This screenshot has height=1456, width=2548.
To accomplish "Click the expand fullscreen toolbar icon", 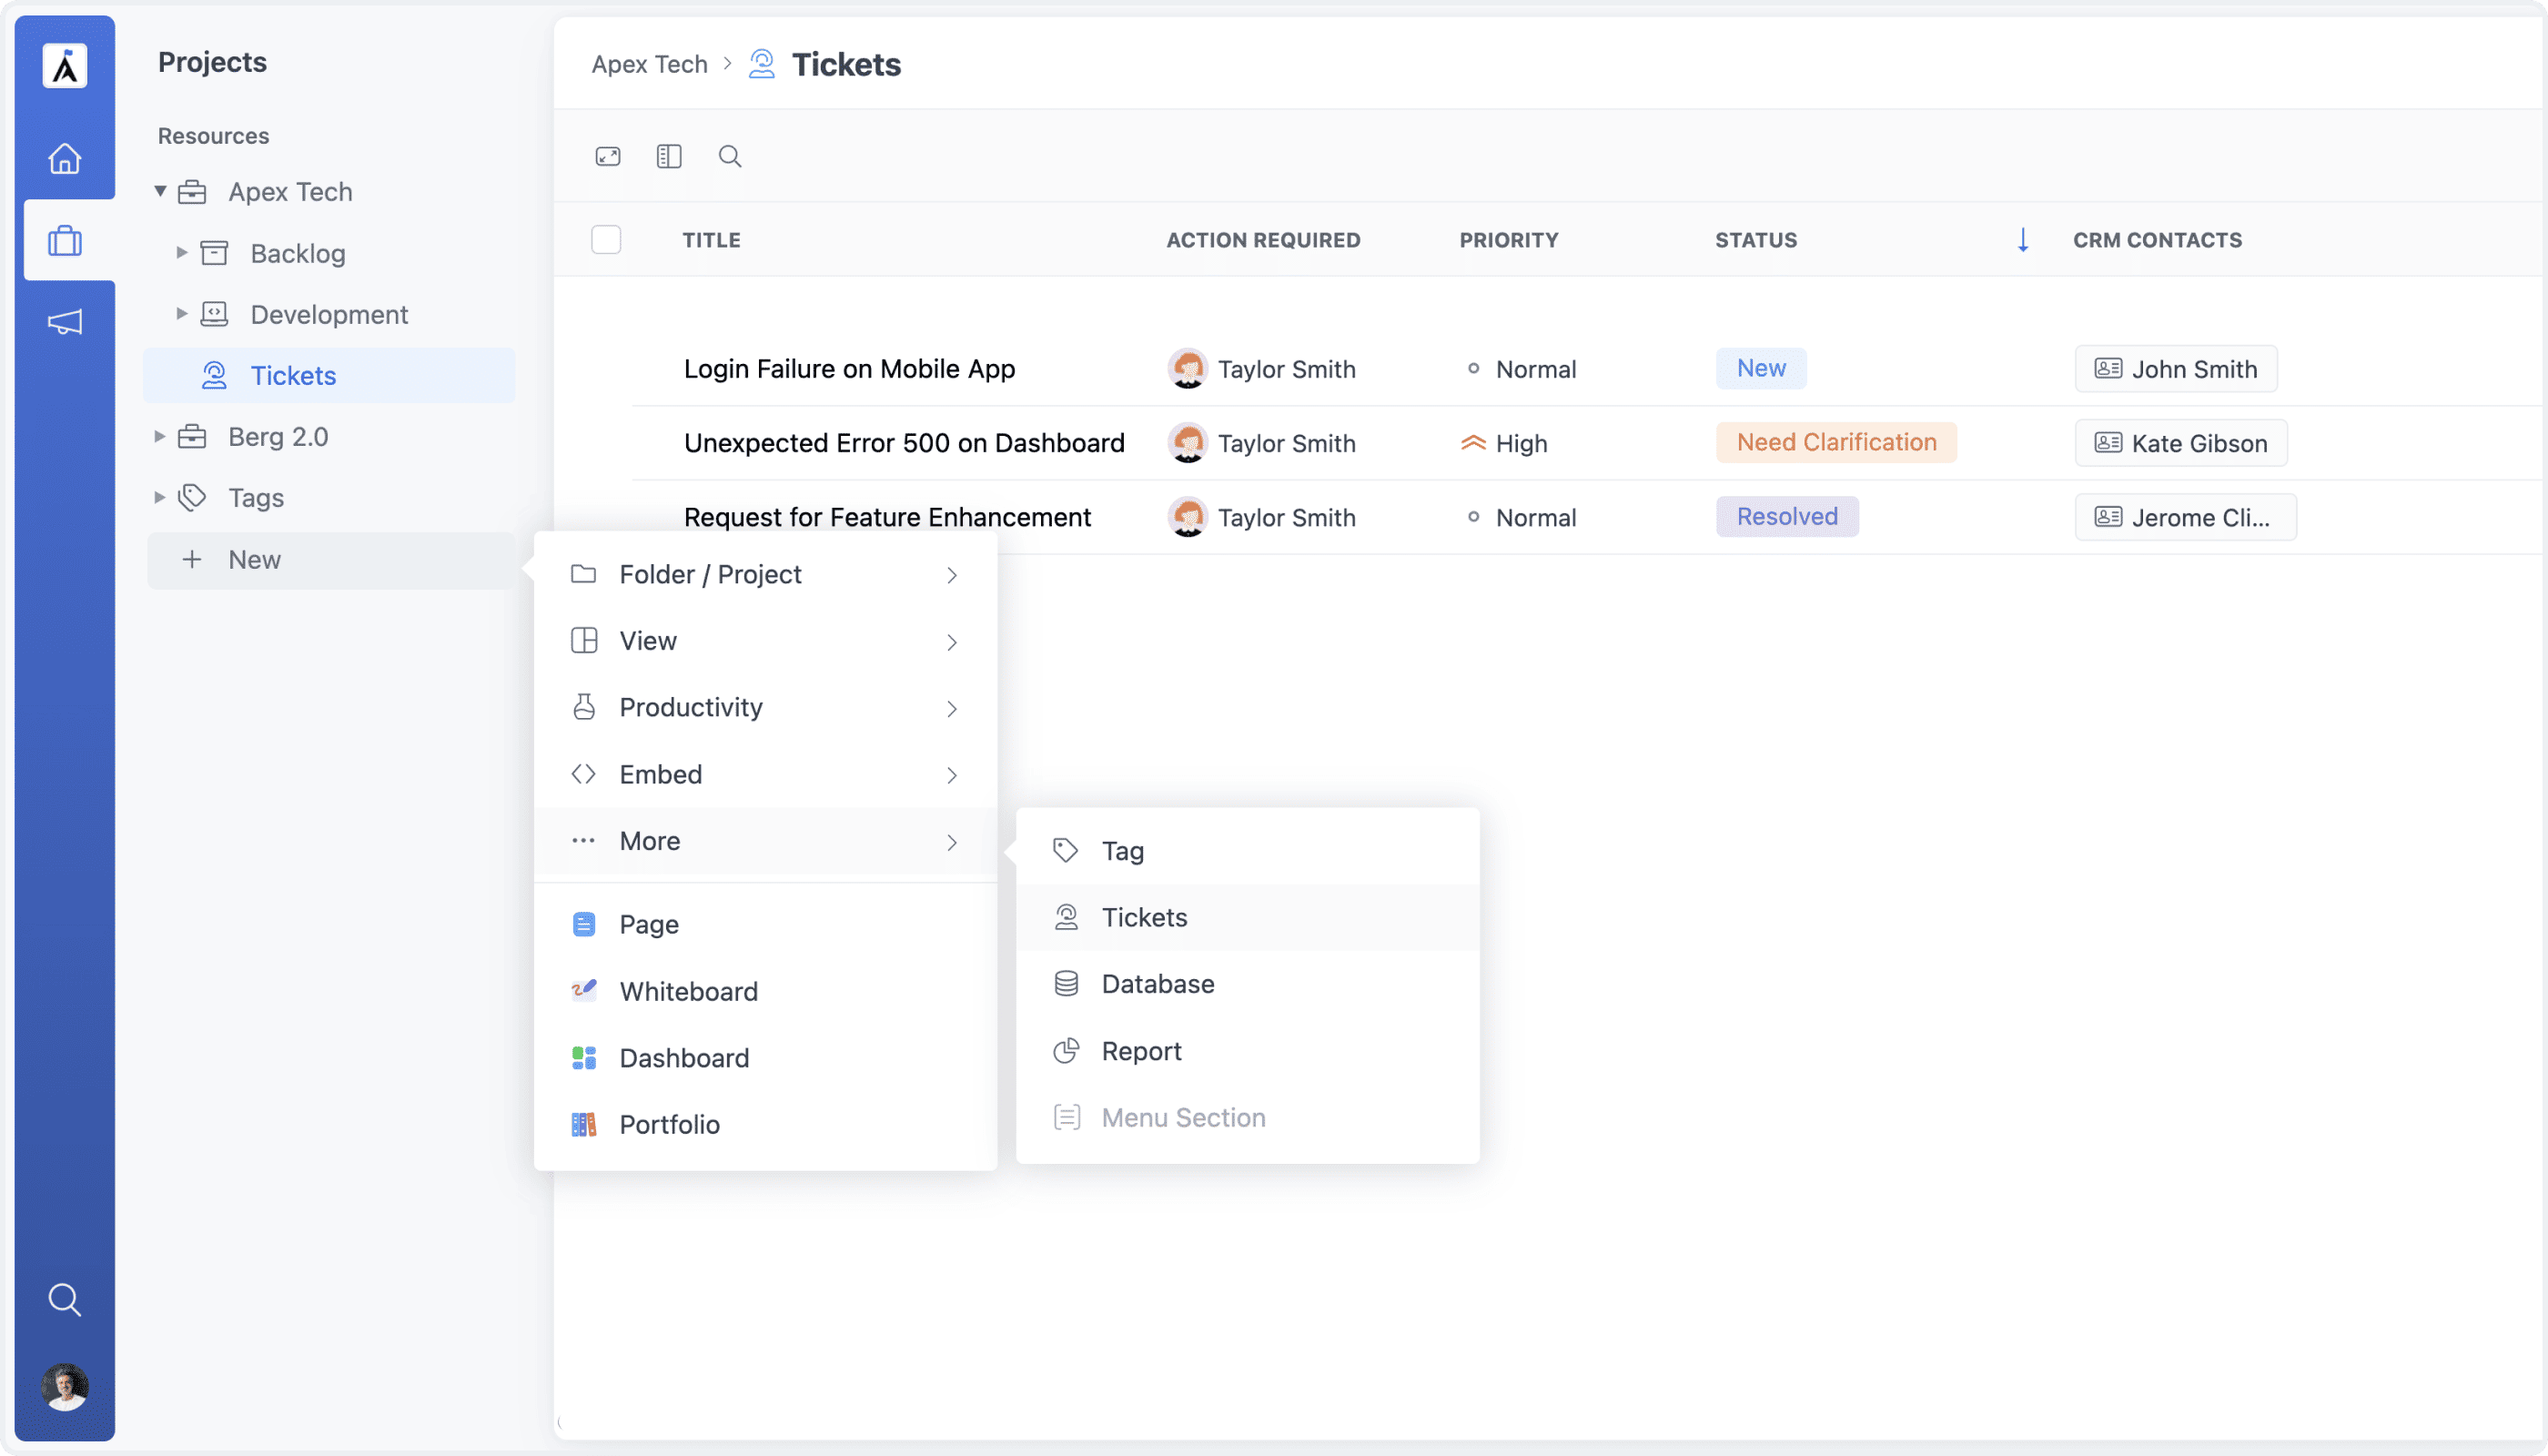I will (x=608, y=156).
